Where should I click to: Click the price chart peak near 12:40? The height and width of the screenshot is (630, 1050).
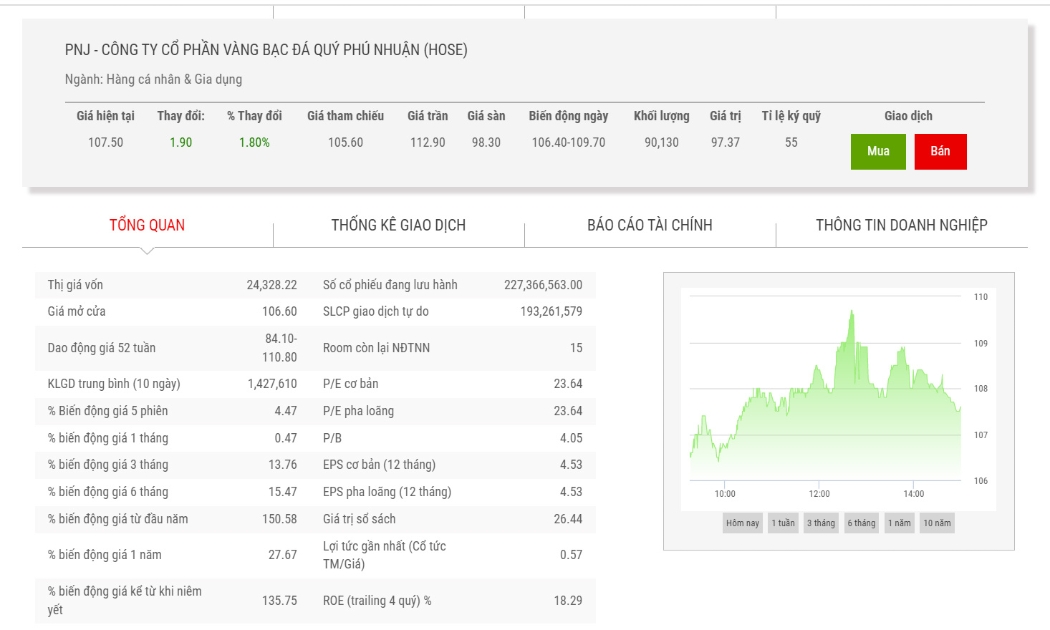coord(852,311)
